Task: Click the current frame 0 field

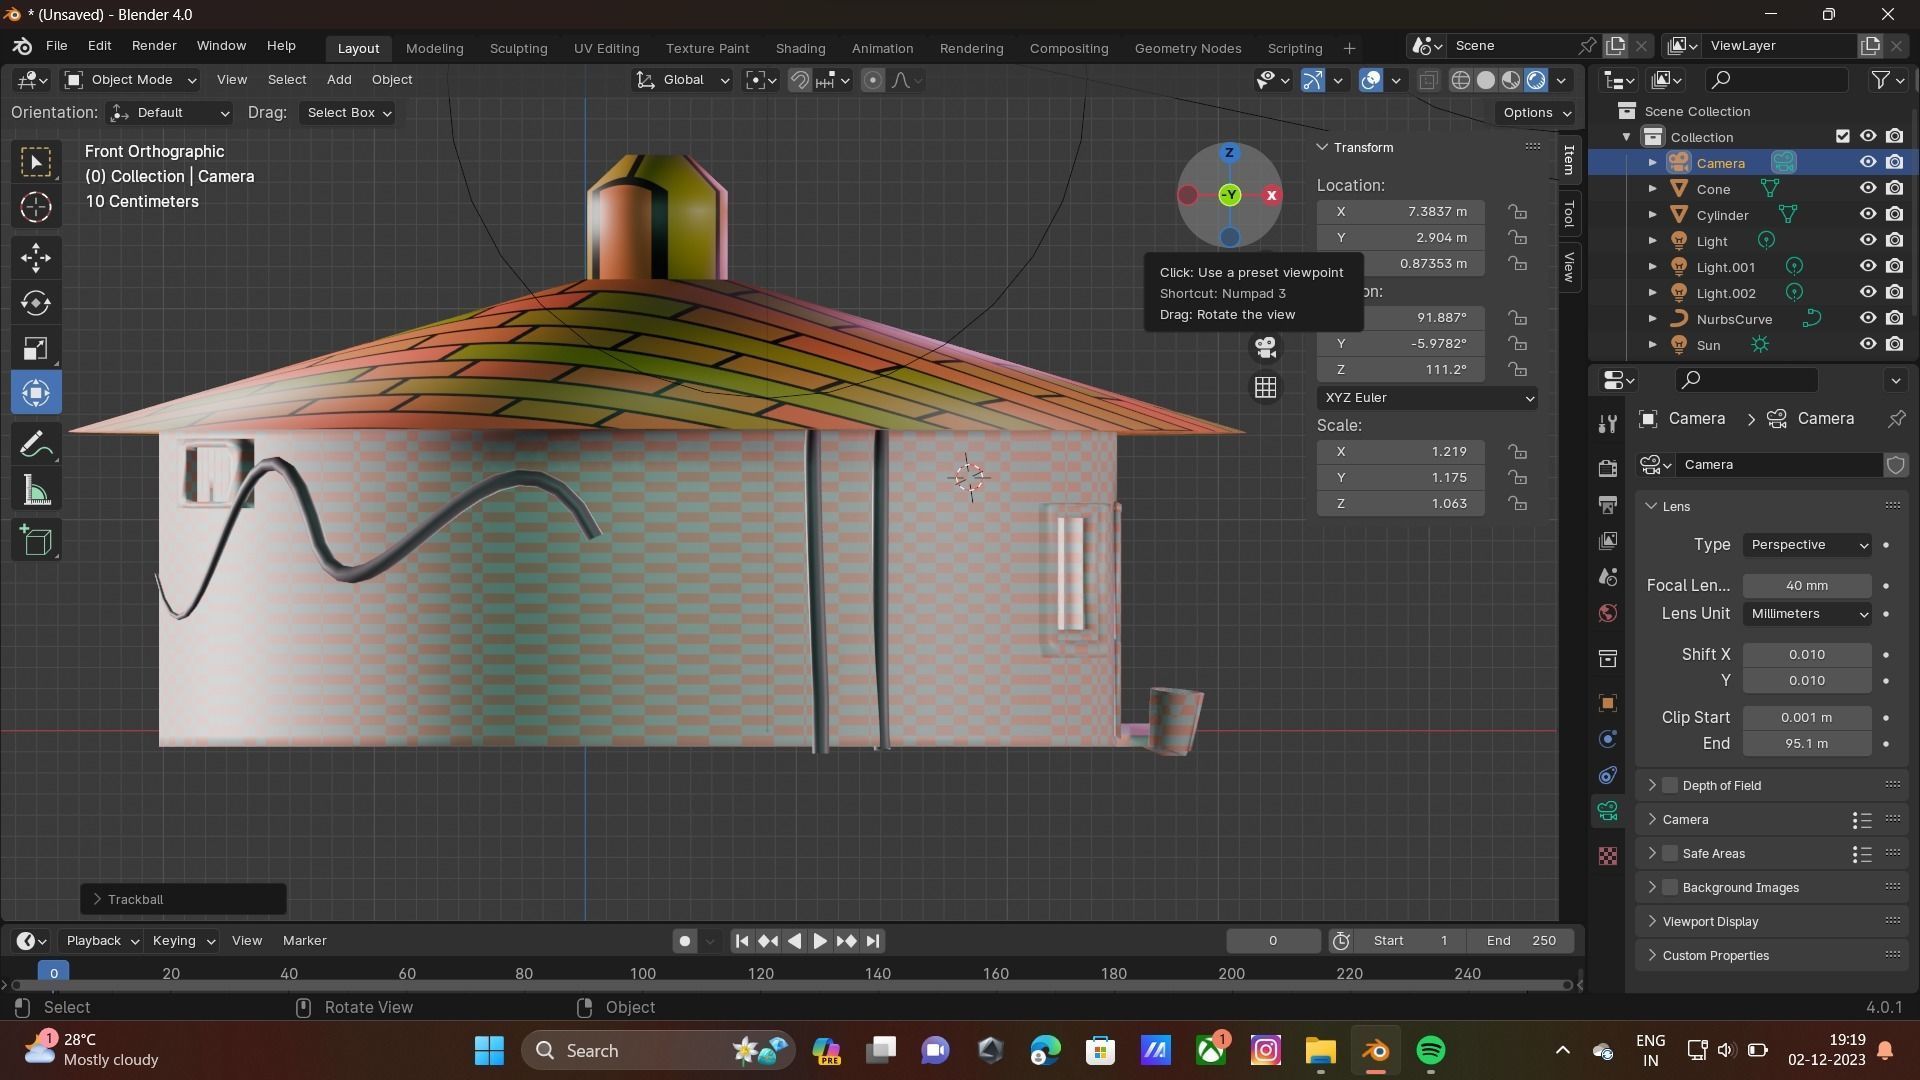Action: (x=1273, y=941)
